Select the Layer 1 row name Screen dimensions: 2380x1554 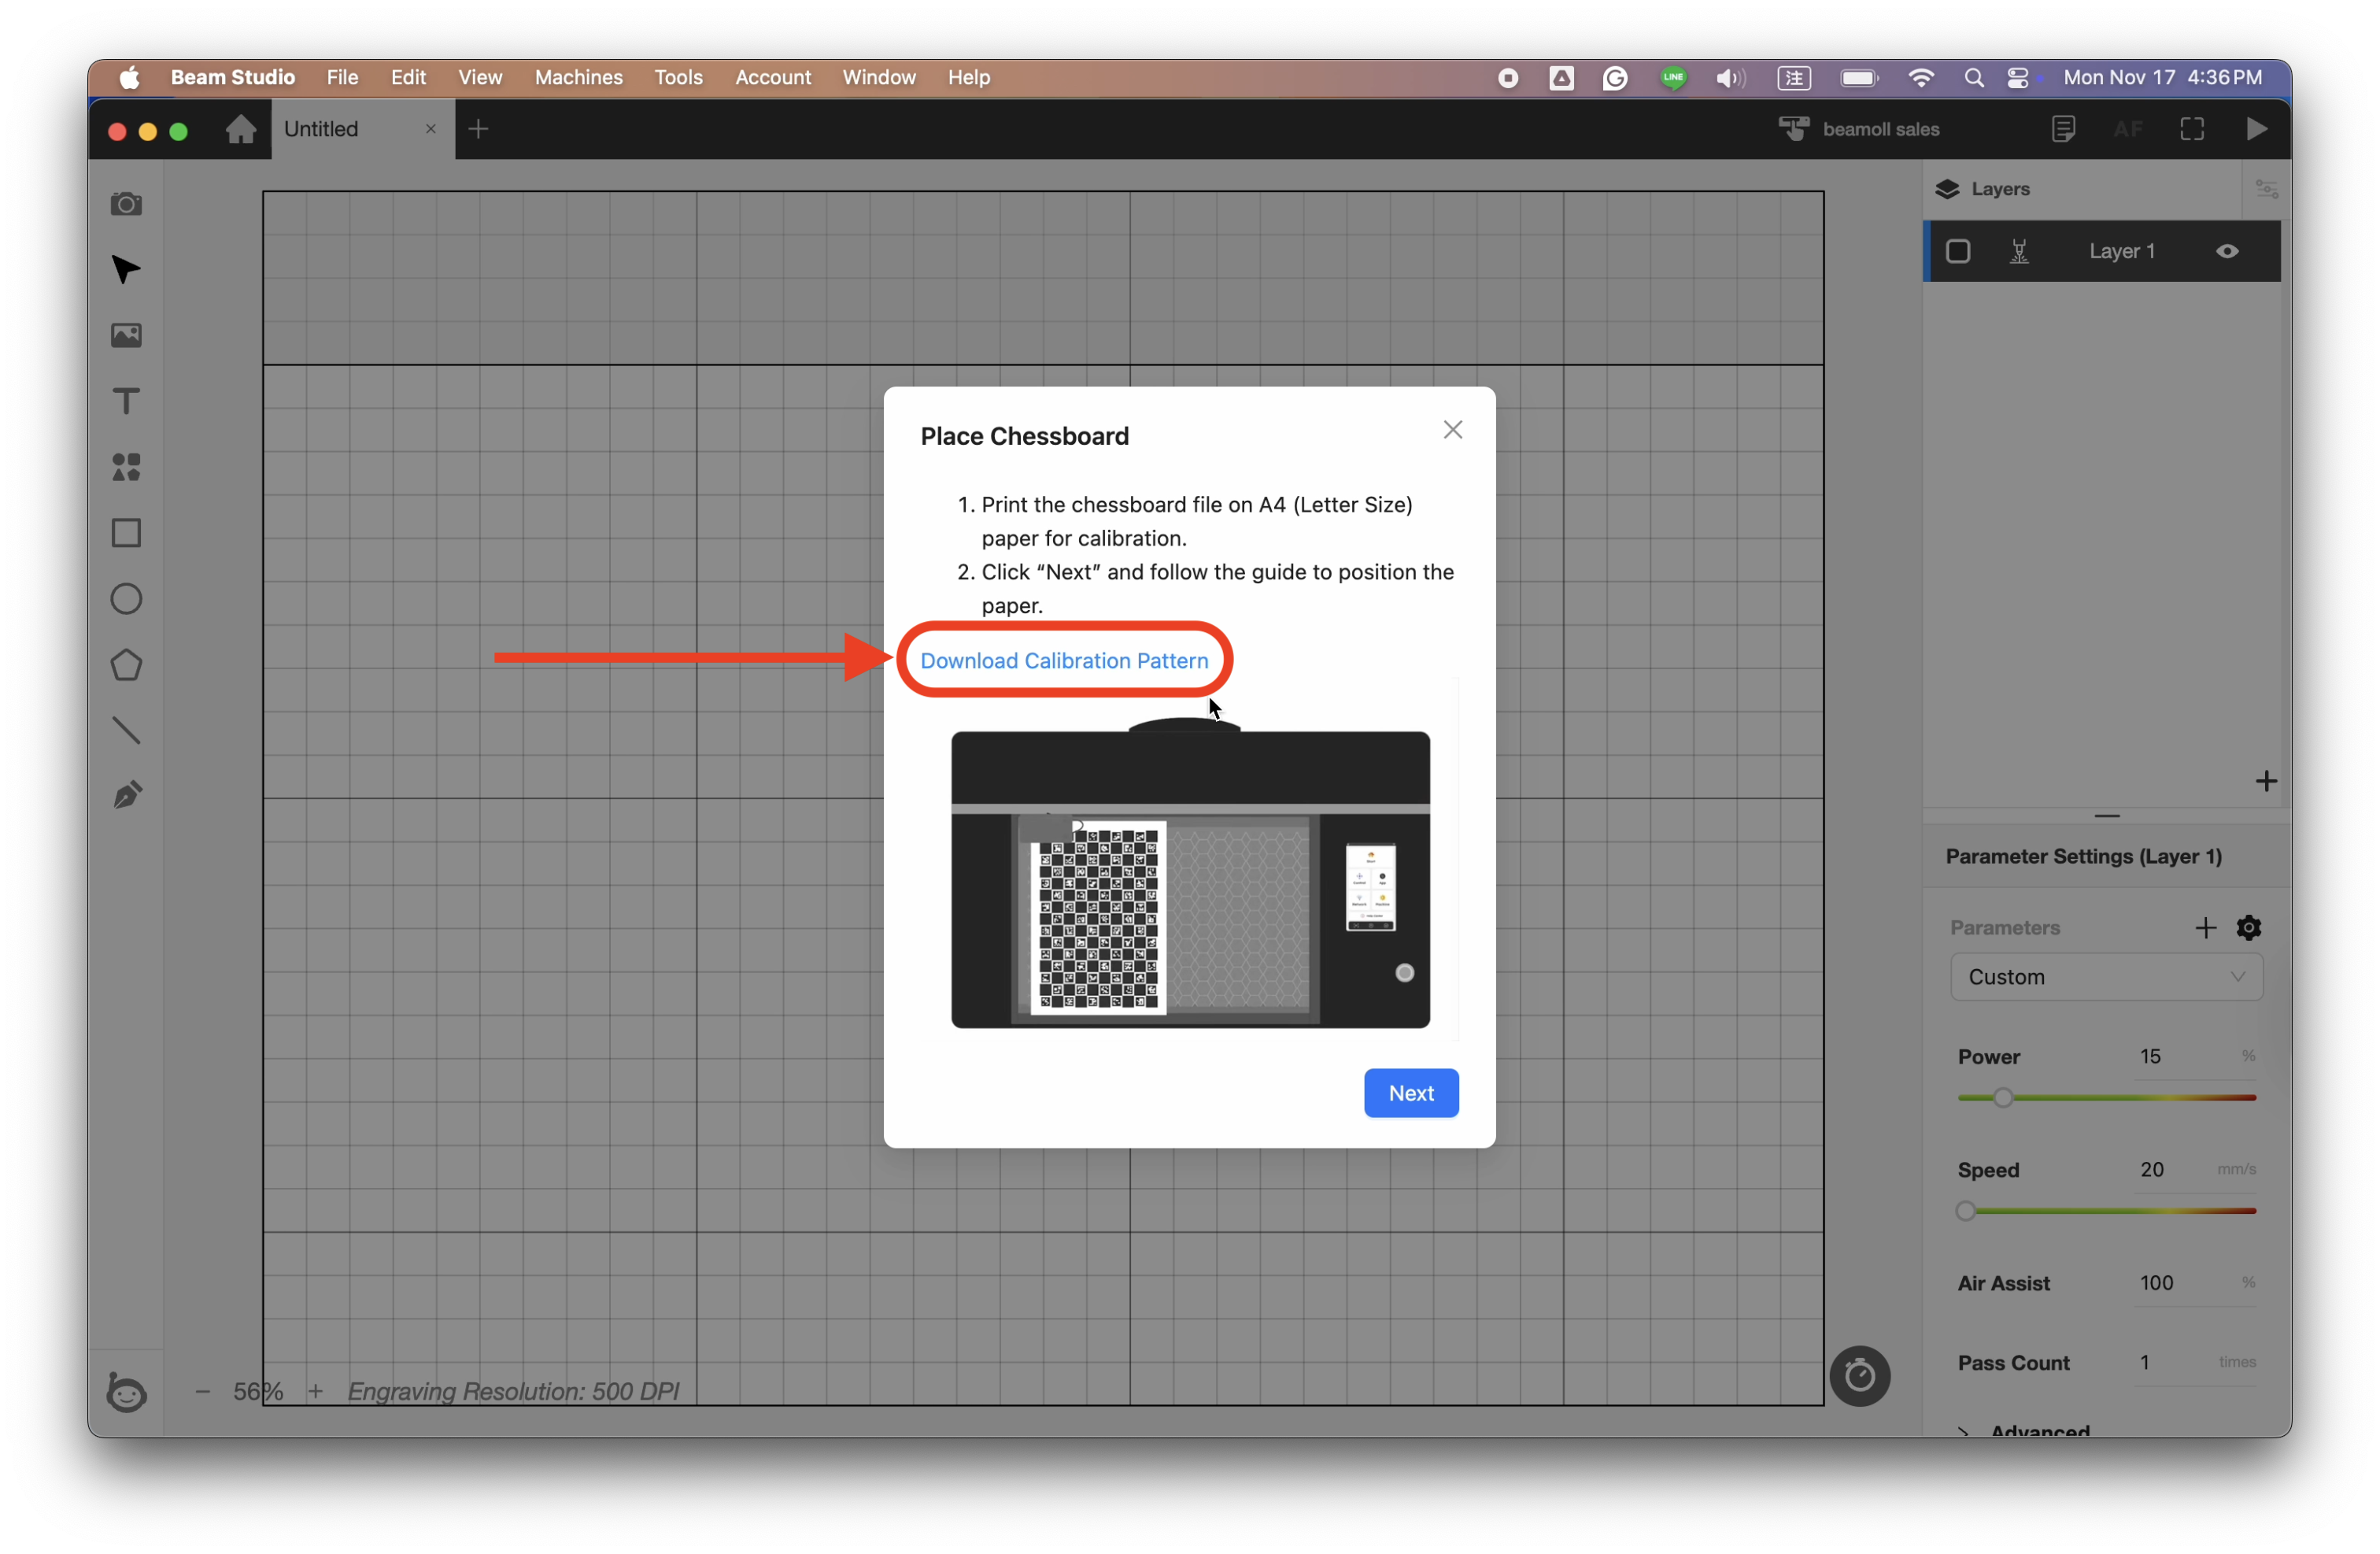tap(2121, 251)
